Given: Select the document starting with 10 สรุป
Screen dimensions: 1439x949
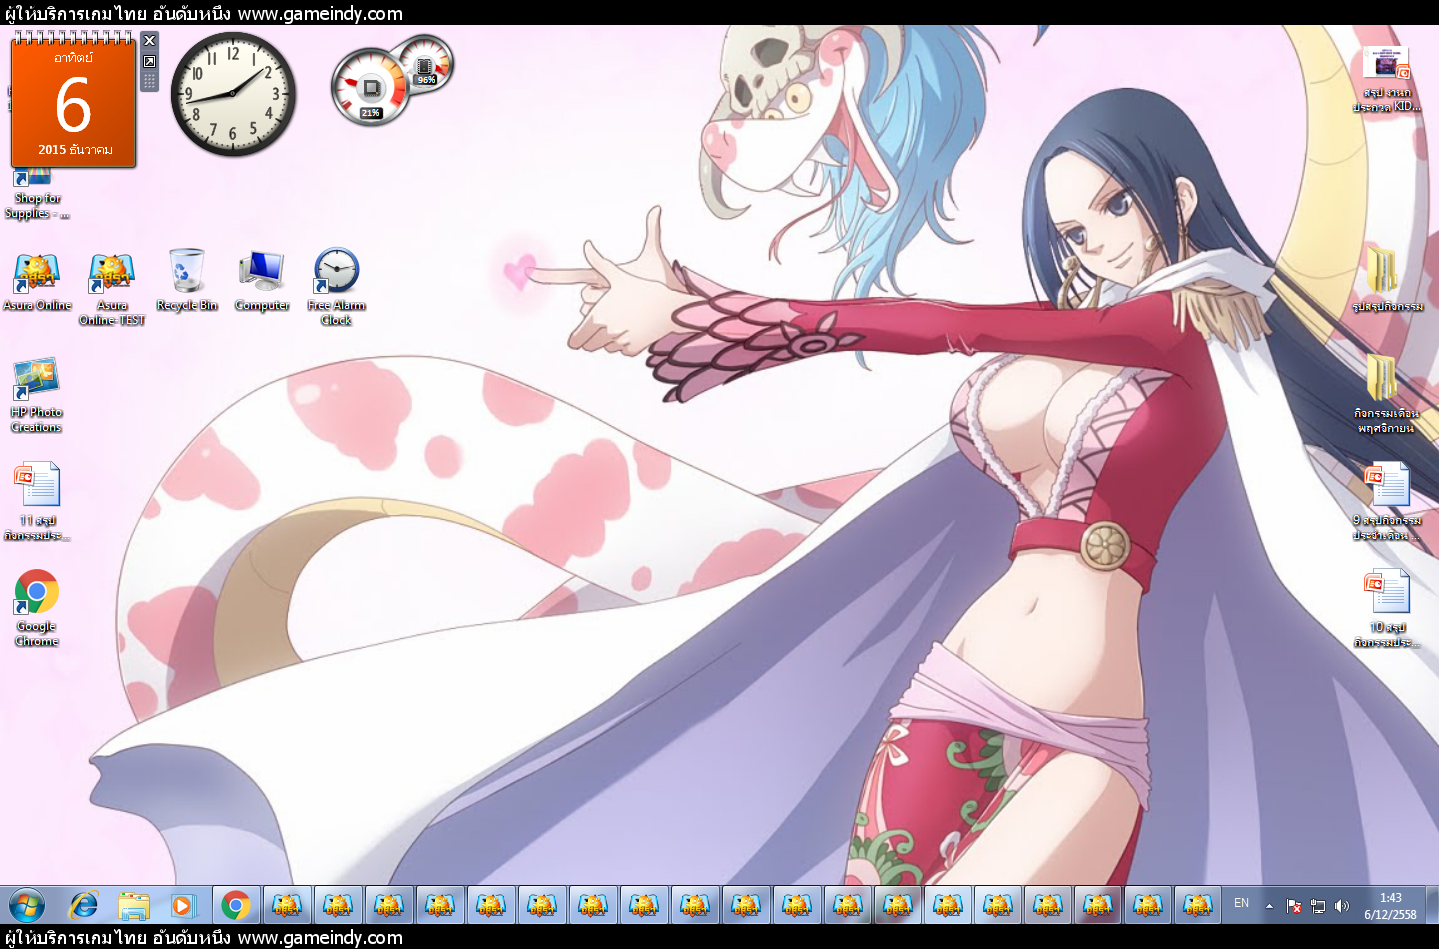Looking at the screenshot, I should 1387,608.
